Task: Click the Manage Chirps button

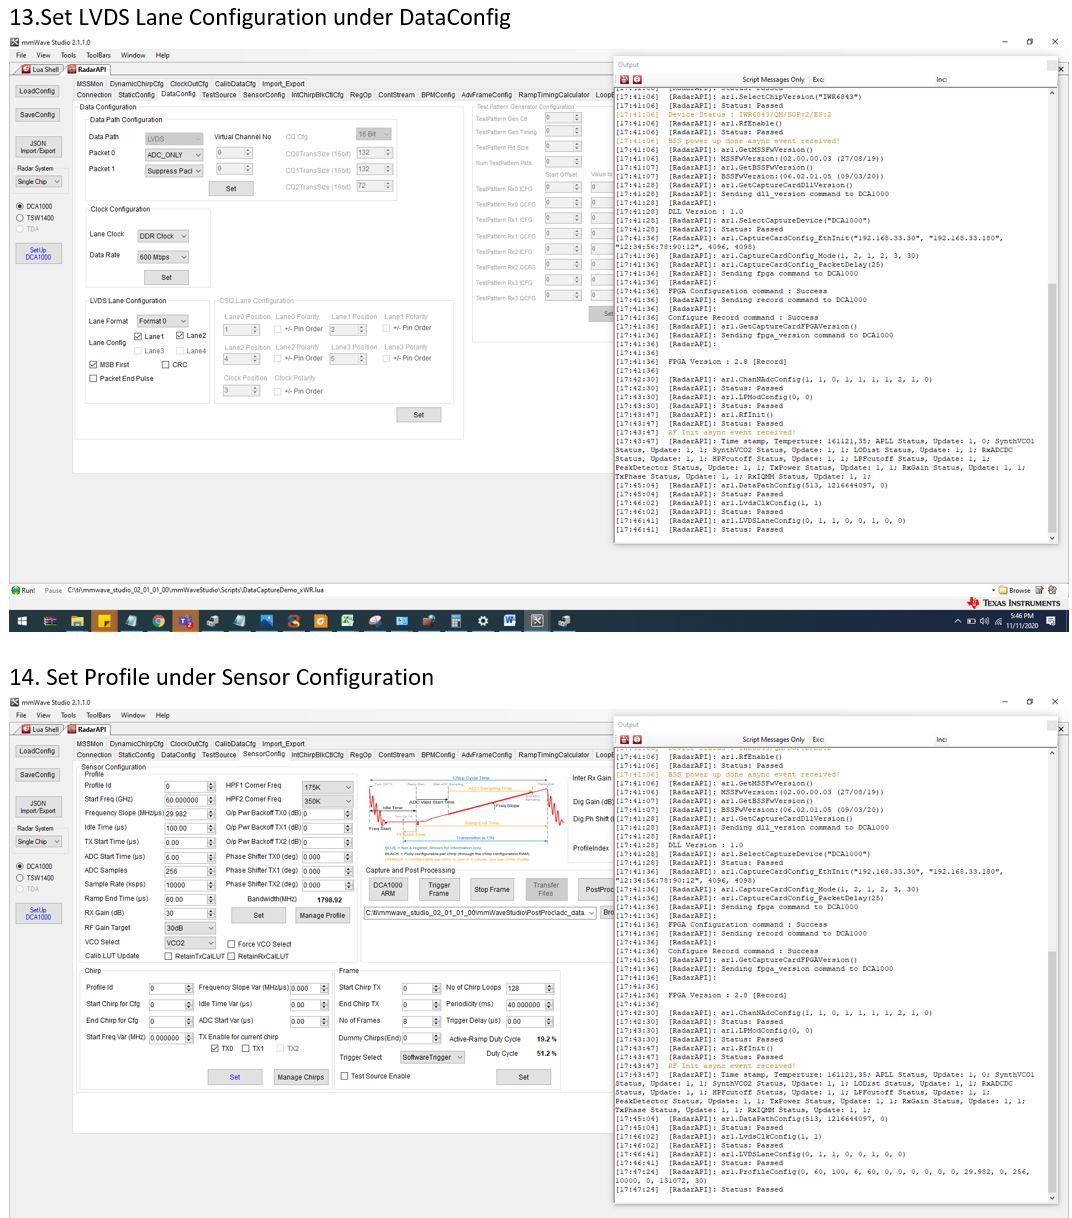Action: click(x=301, y=1077)
